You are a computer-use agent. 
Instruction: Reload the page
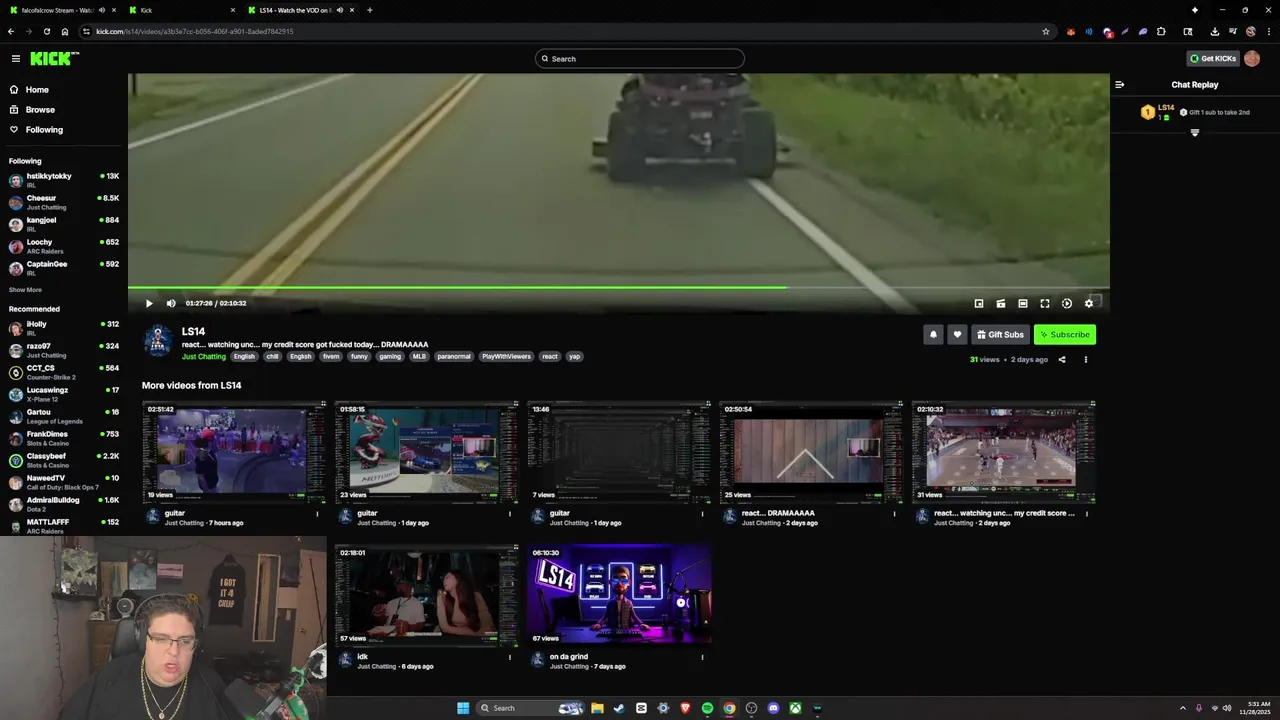(46, 31)
